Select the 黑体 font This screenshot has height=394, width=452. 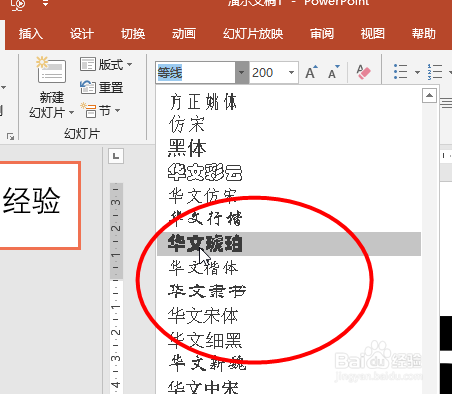pos(289,148)
